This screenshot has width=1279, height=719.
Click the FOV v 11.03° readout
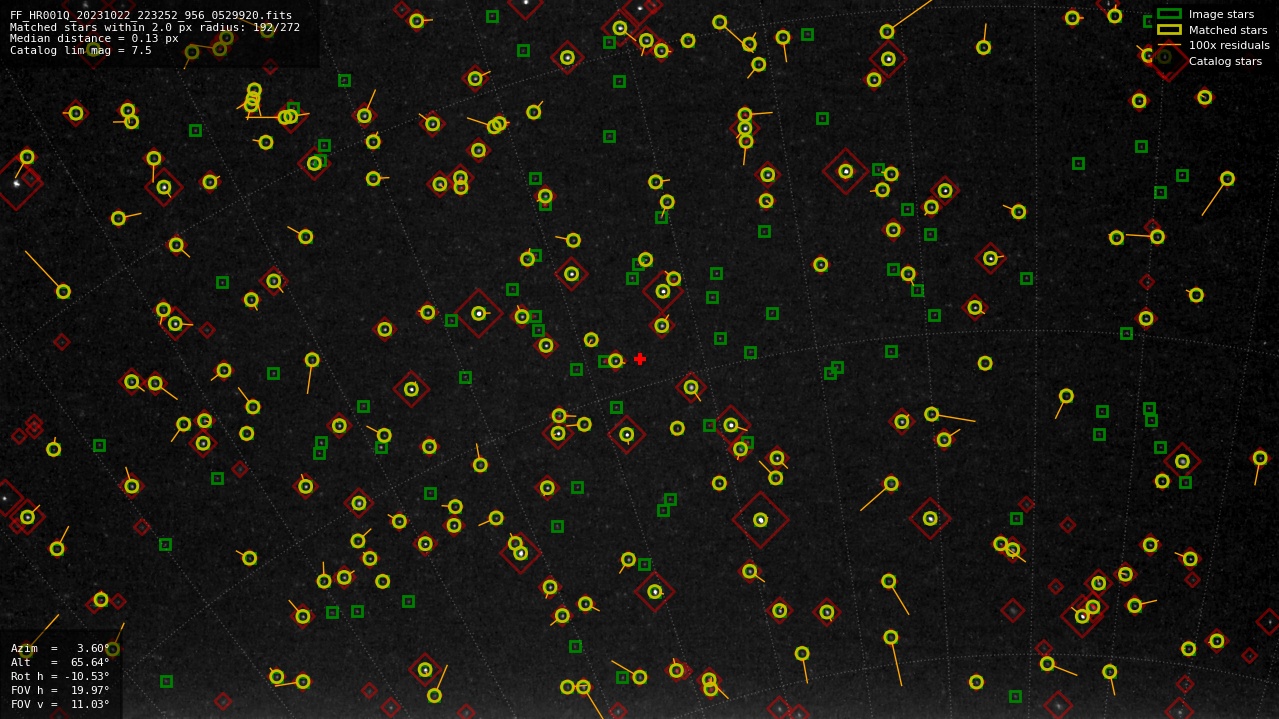(x=60, y=704)
